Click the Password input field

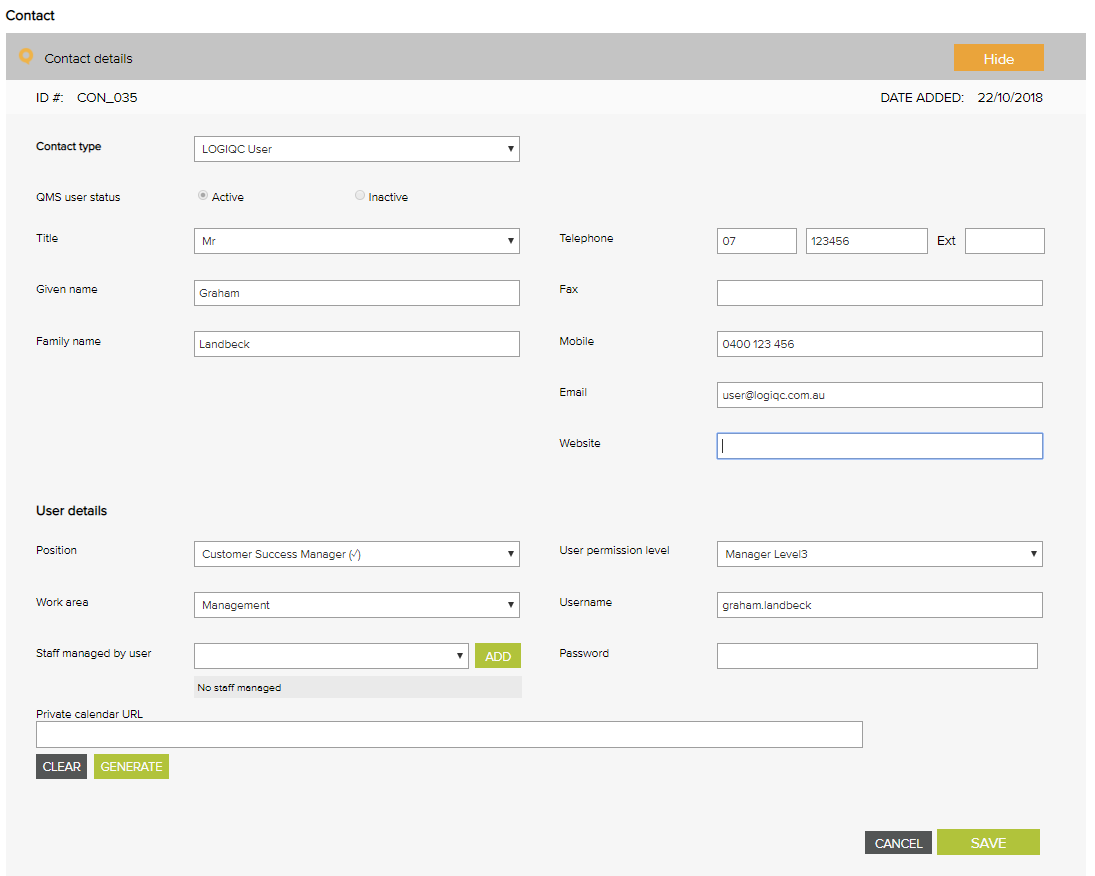(x=876, y=656)
